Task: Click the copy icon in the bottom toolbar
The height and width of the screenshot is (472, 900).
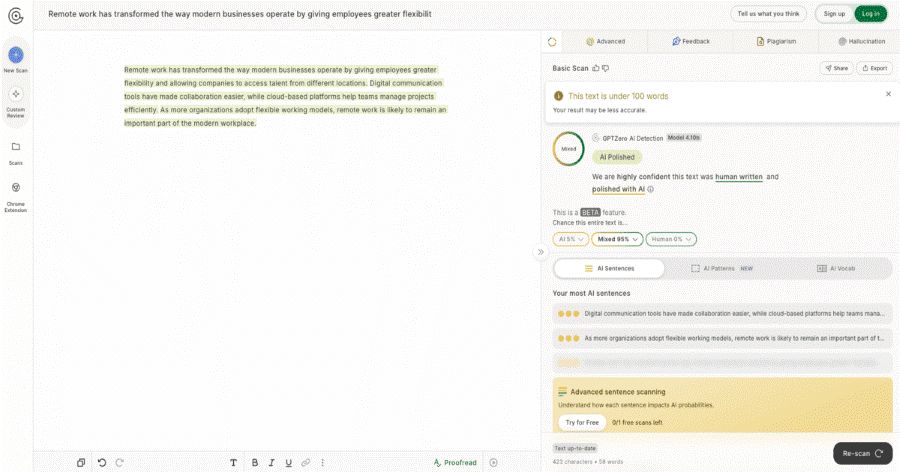Action: pos(81,462)
